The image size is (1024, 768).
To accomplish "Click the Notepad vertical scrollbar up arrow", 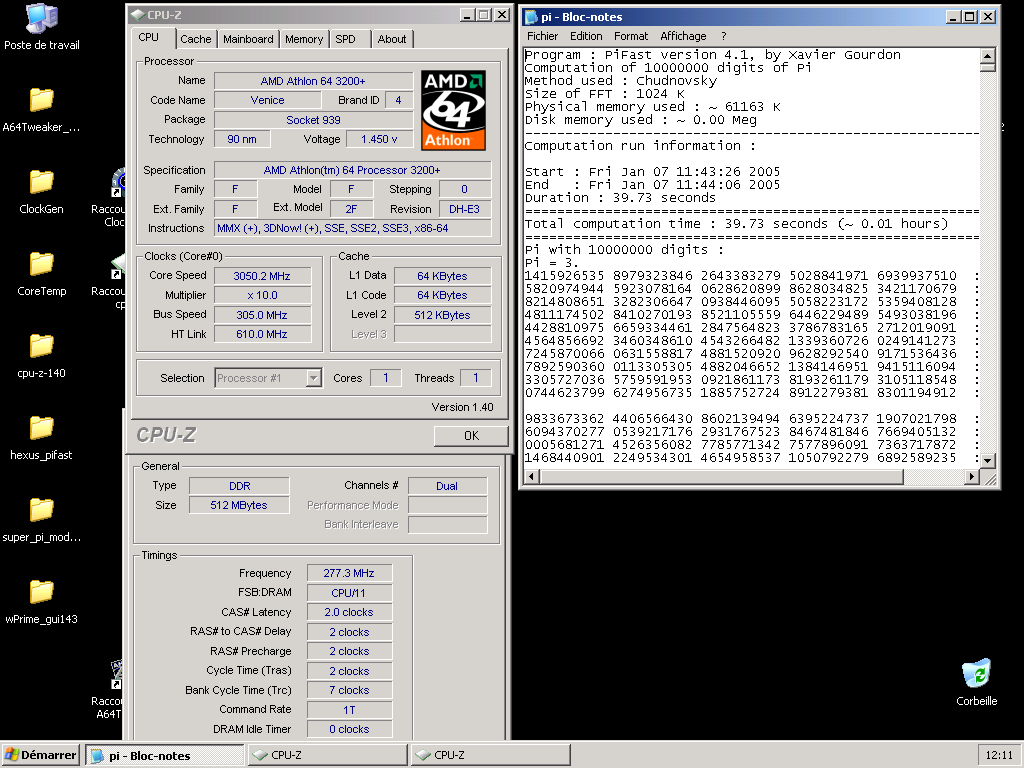I will (x=987, y=56).
